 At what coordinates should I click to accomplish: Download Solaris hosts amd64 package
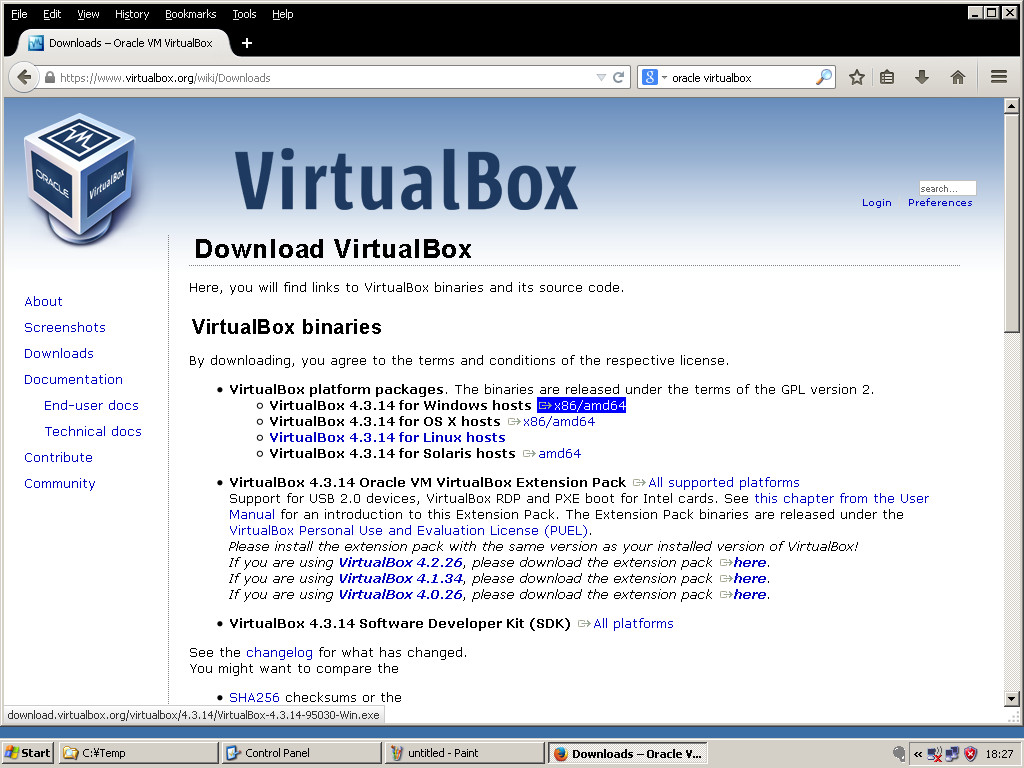[552, 453]
